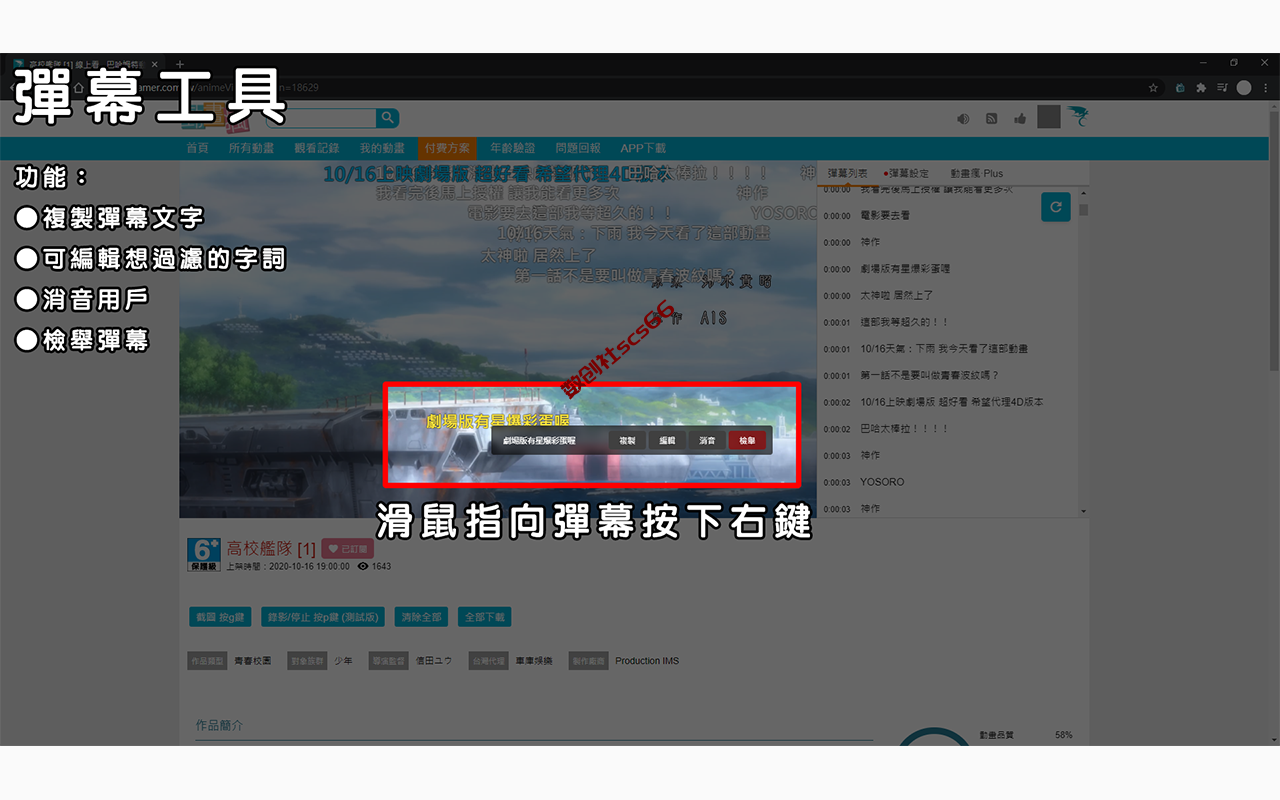The image size is (1280, 800).
Task: Click 編輯 in the danmaku popup
Action: (667, 440)
